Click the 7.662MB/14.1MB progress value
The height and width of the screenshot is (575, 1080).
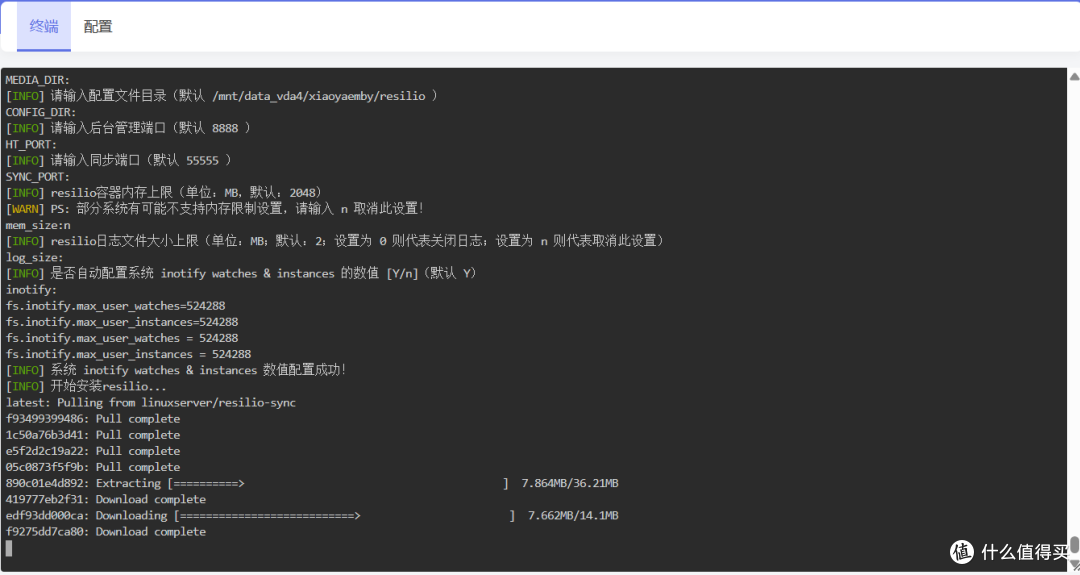(573, 515)
